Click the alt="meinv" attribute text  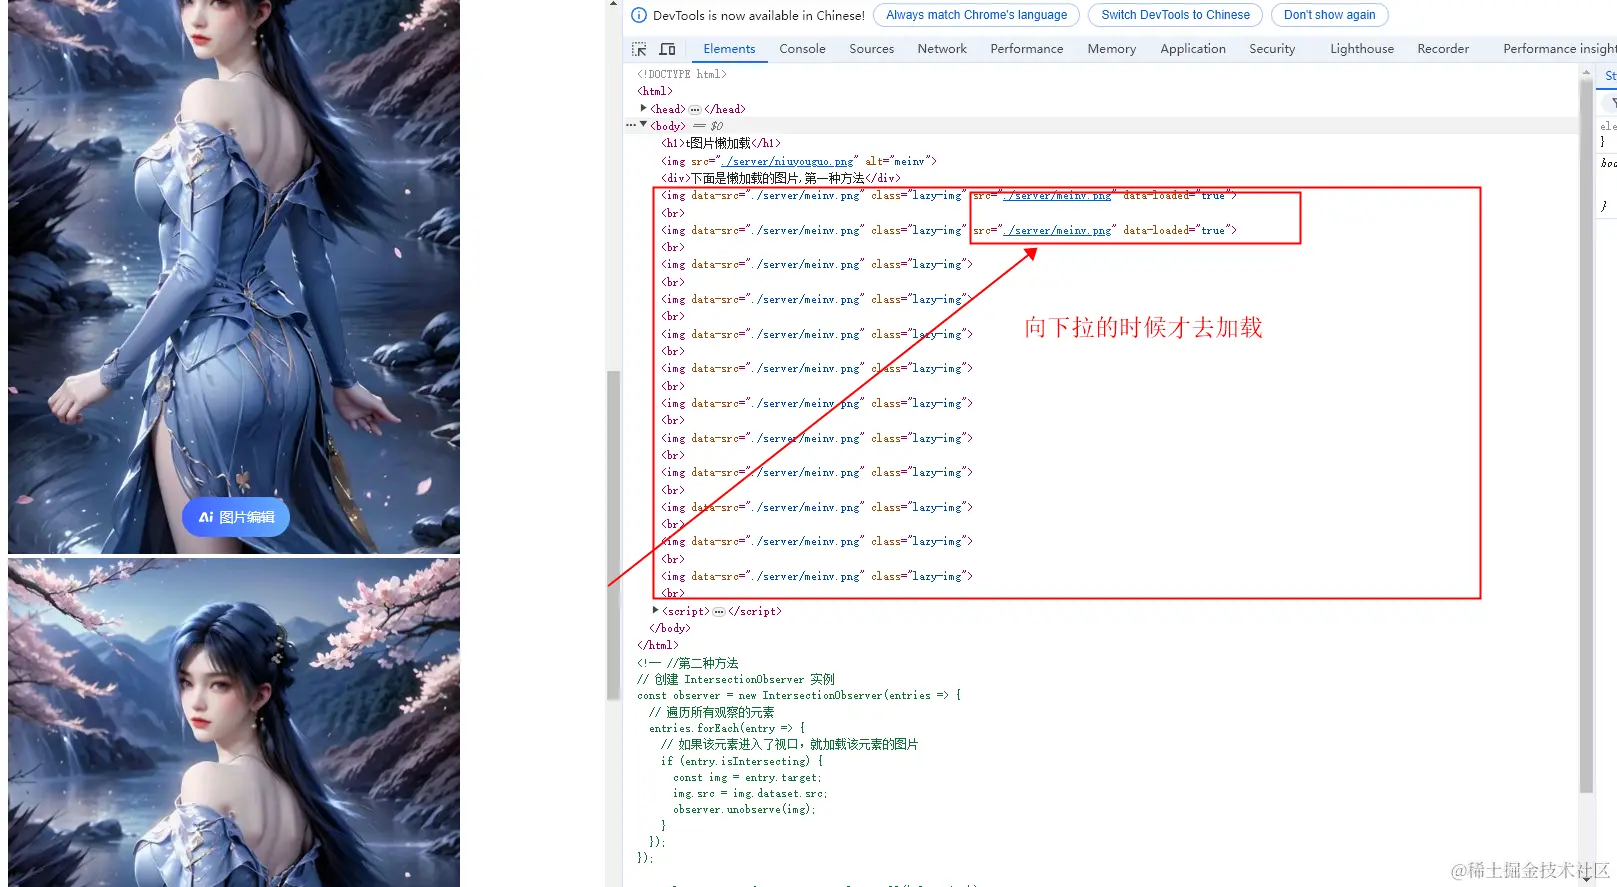[897, 161]
